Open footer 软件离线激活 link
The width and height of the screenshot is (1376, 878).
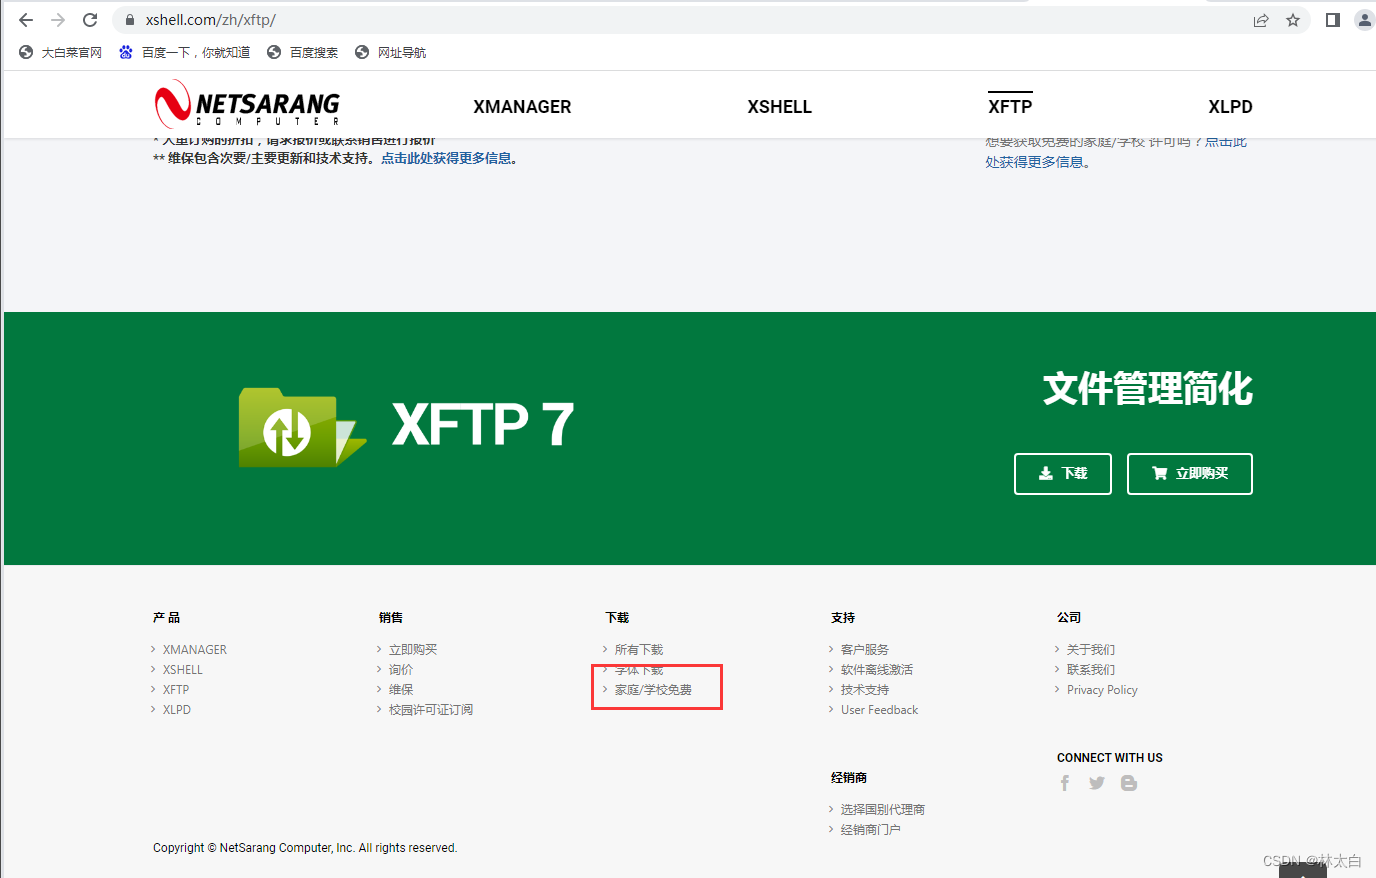coord(877,670)
